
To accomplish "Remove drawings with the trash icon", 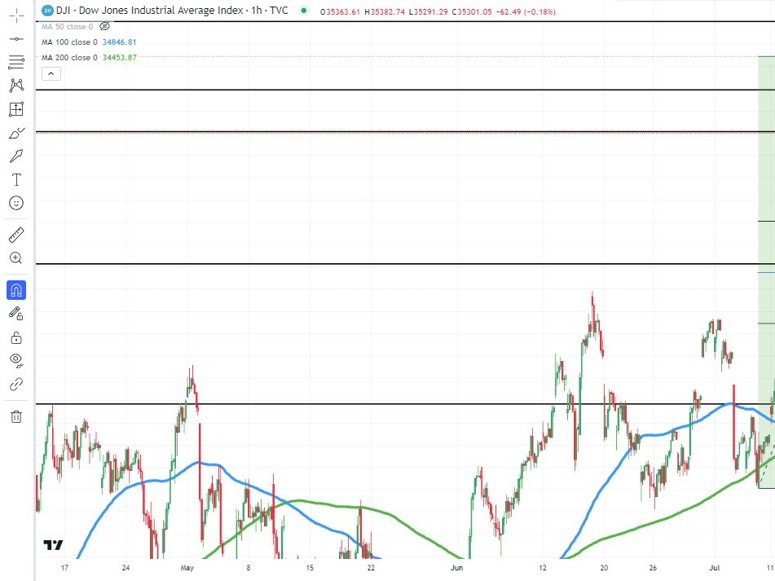I will pyautogui.click(x=16, y=416).
